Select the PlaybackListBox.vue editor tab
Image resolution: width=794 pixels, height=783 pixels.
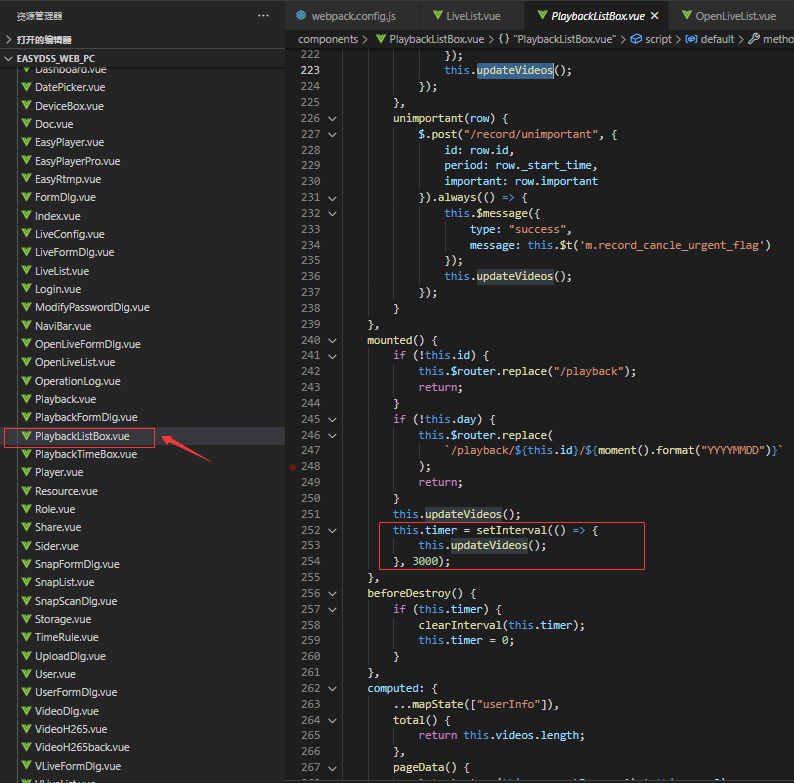[x=598, y=16]
